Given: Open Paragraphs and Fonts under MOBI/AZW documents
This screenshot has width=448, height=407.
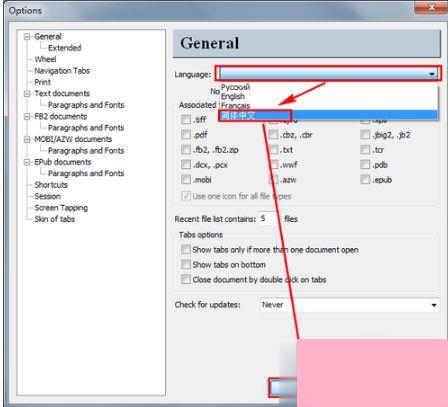Looking at the screenshot, I should (86, 151).
